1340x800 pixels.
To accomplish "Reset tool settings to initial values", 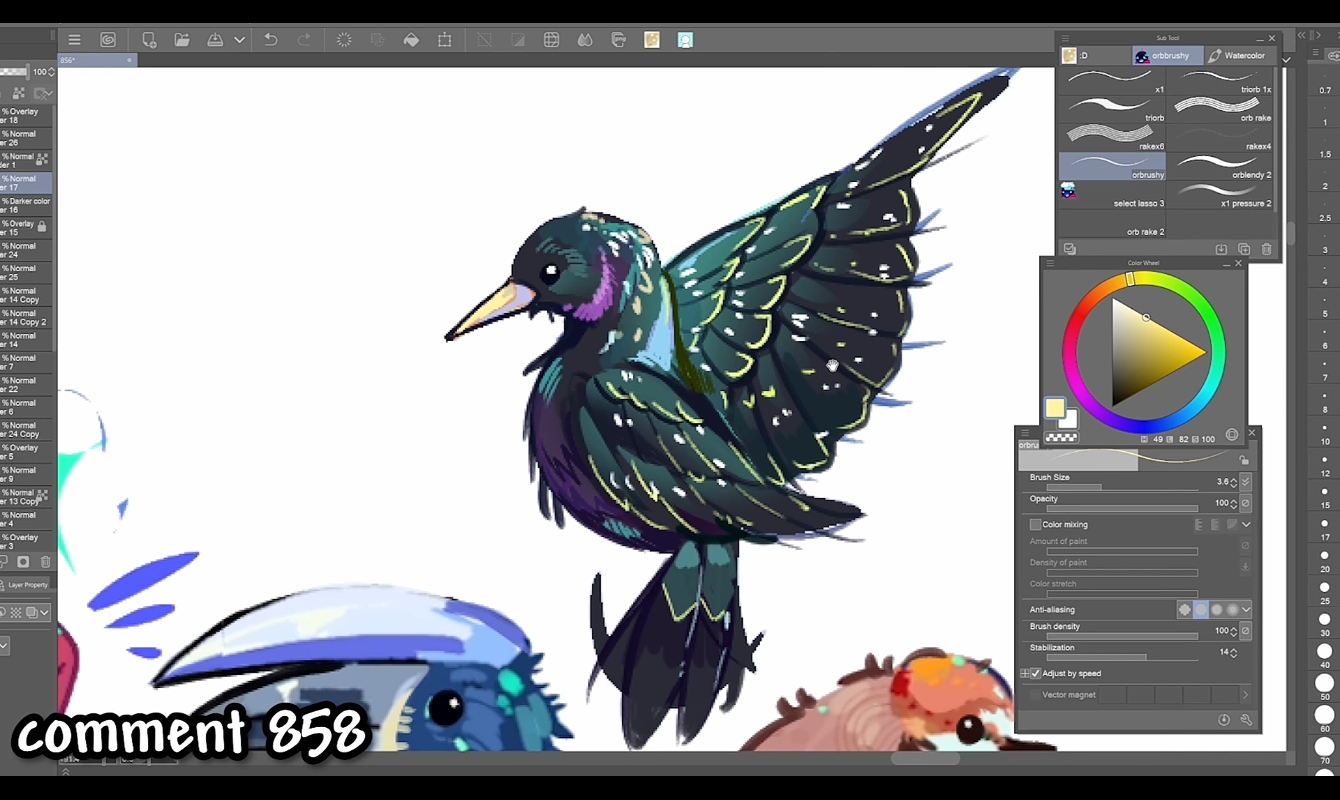I will pyautogui.click(x=1224, y=720).
